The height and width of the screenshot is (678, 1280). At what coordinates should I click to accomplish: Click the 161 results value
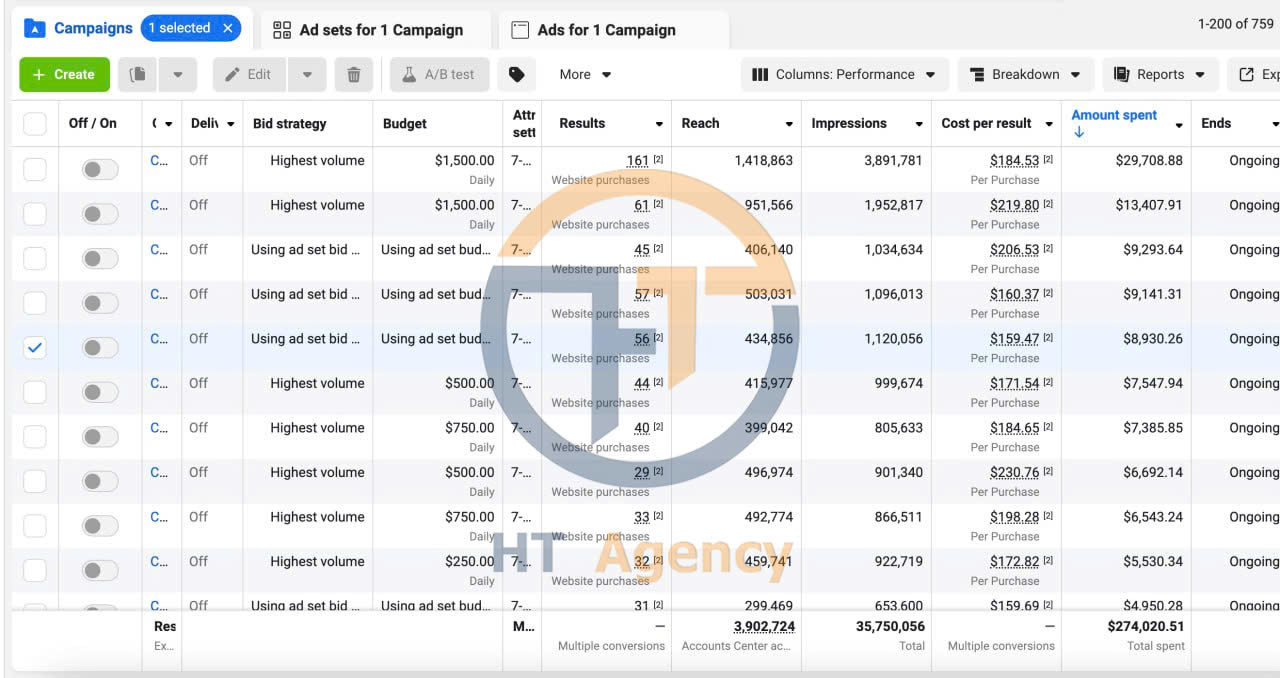(x=638, y=160)
